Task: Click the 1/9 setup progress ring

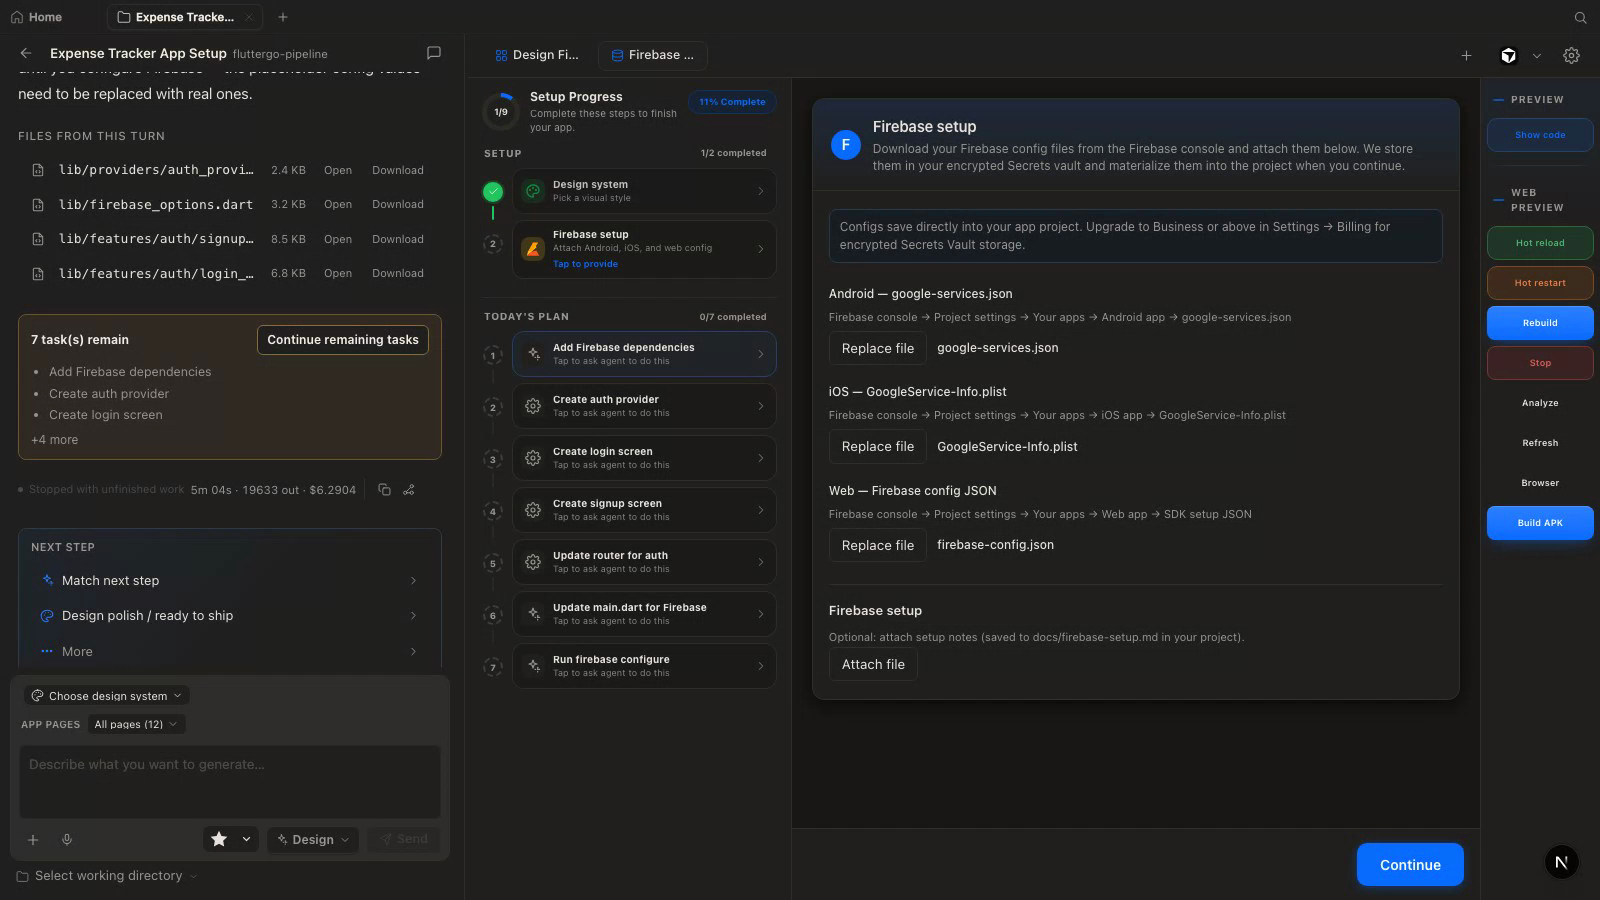Action: pos(501,112)
